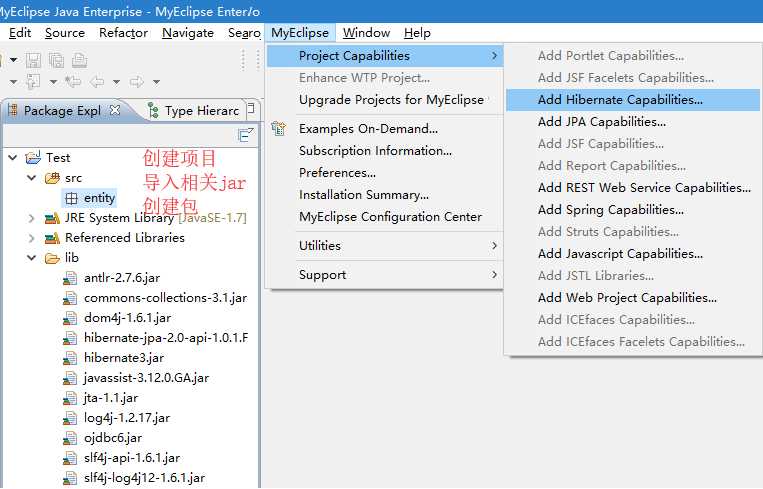This screenshot has width=763, height=489.
Task: Open Subscription Information
Action: coord(385,151)
